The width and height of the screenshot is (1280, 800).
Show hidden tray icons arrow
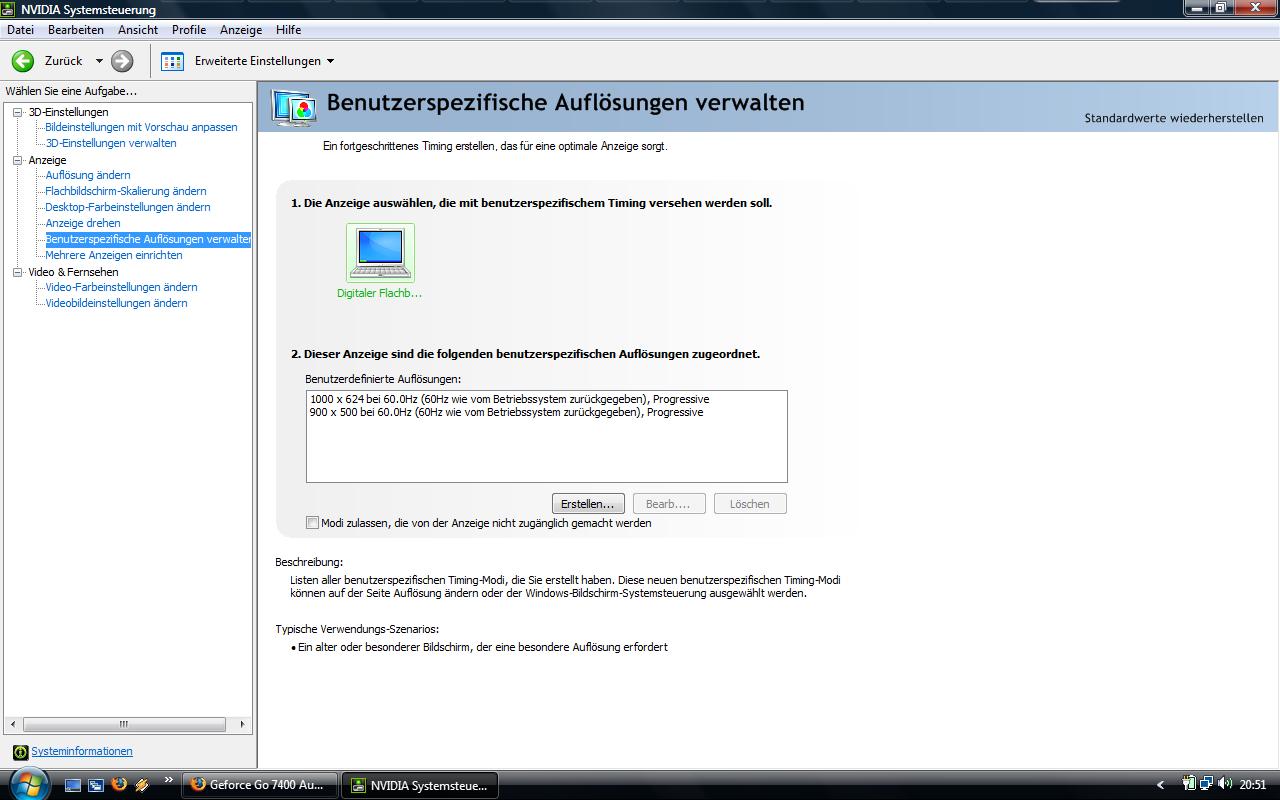1160,785
